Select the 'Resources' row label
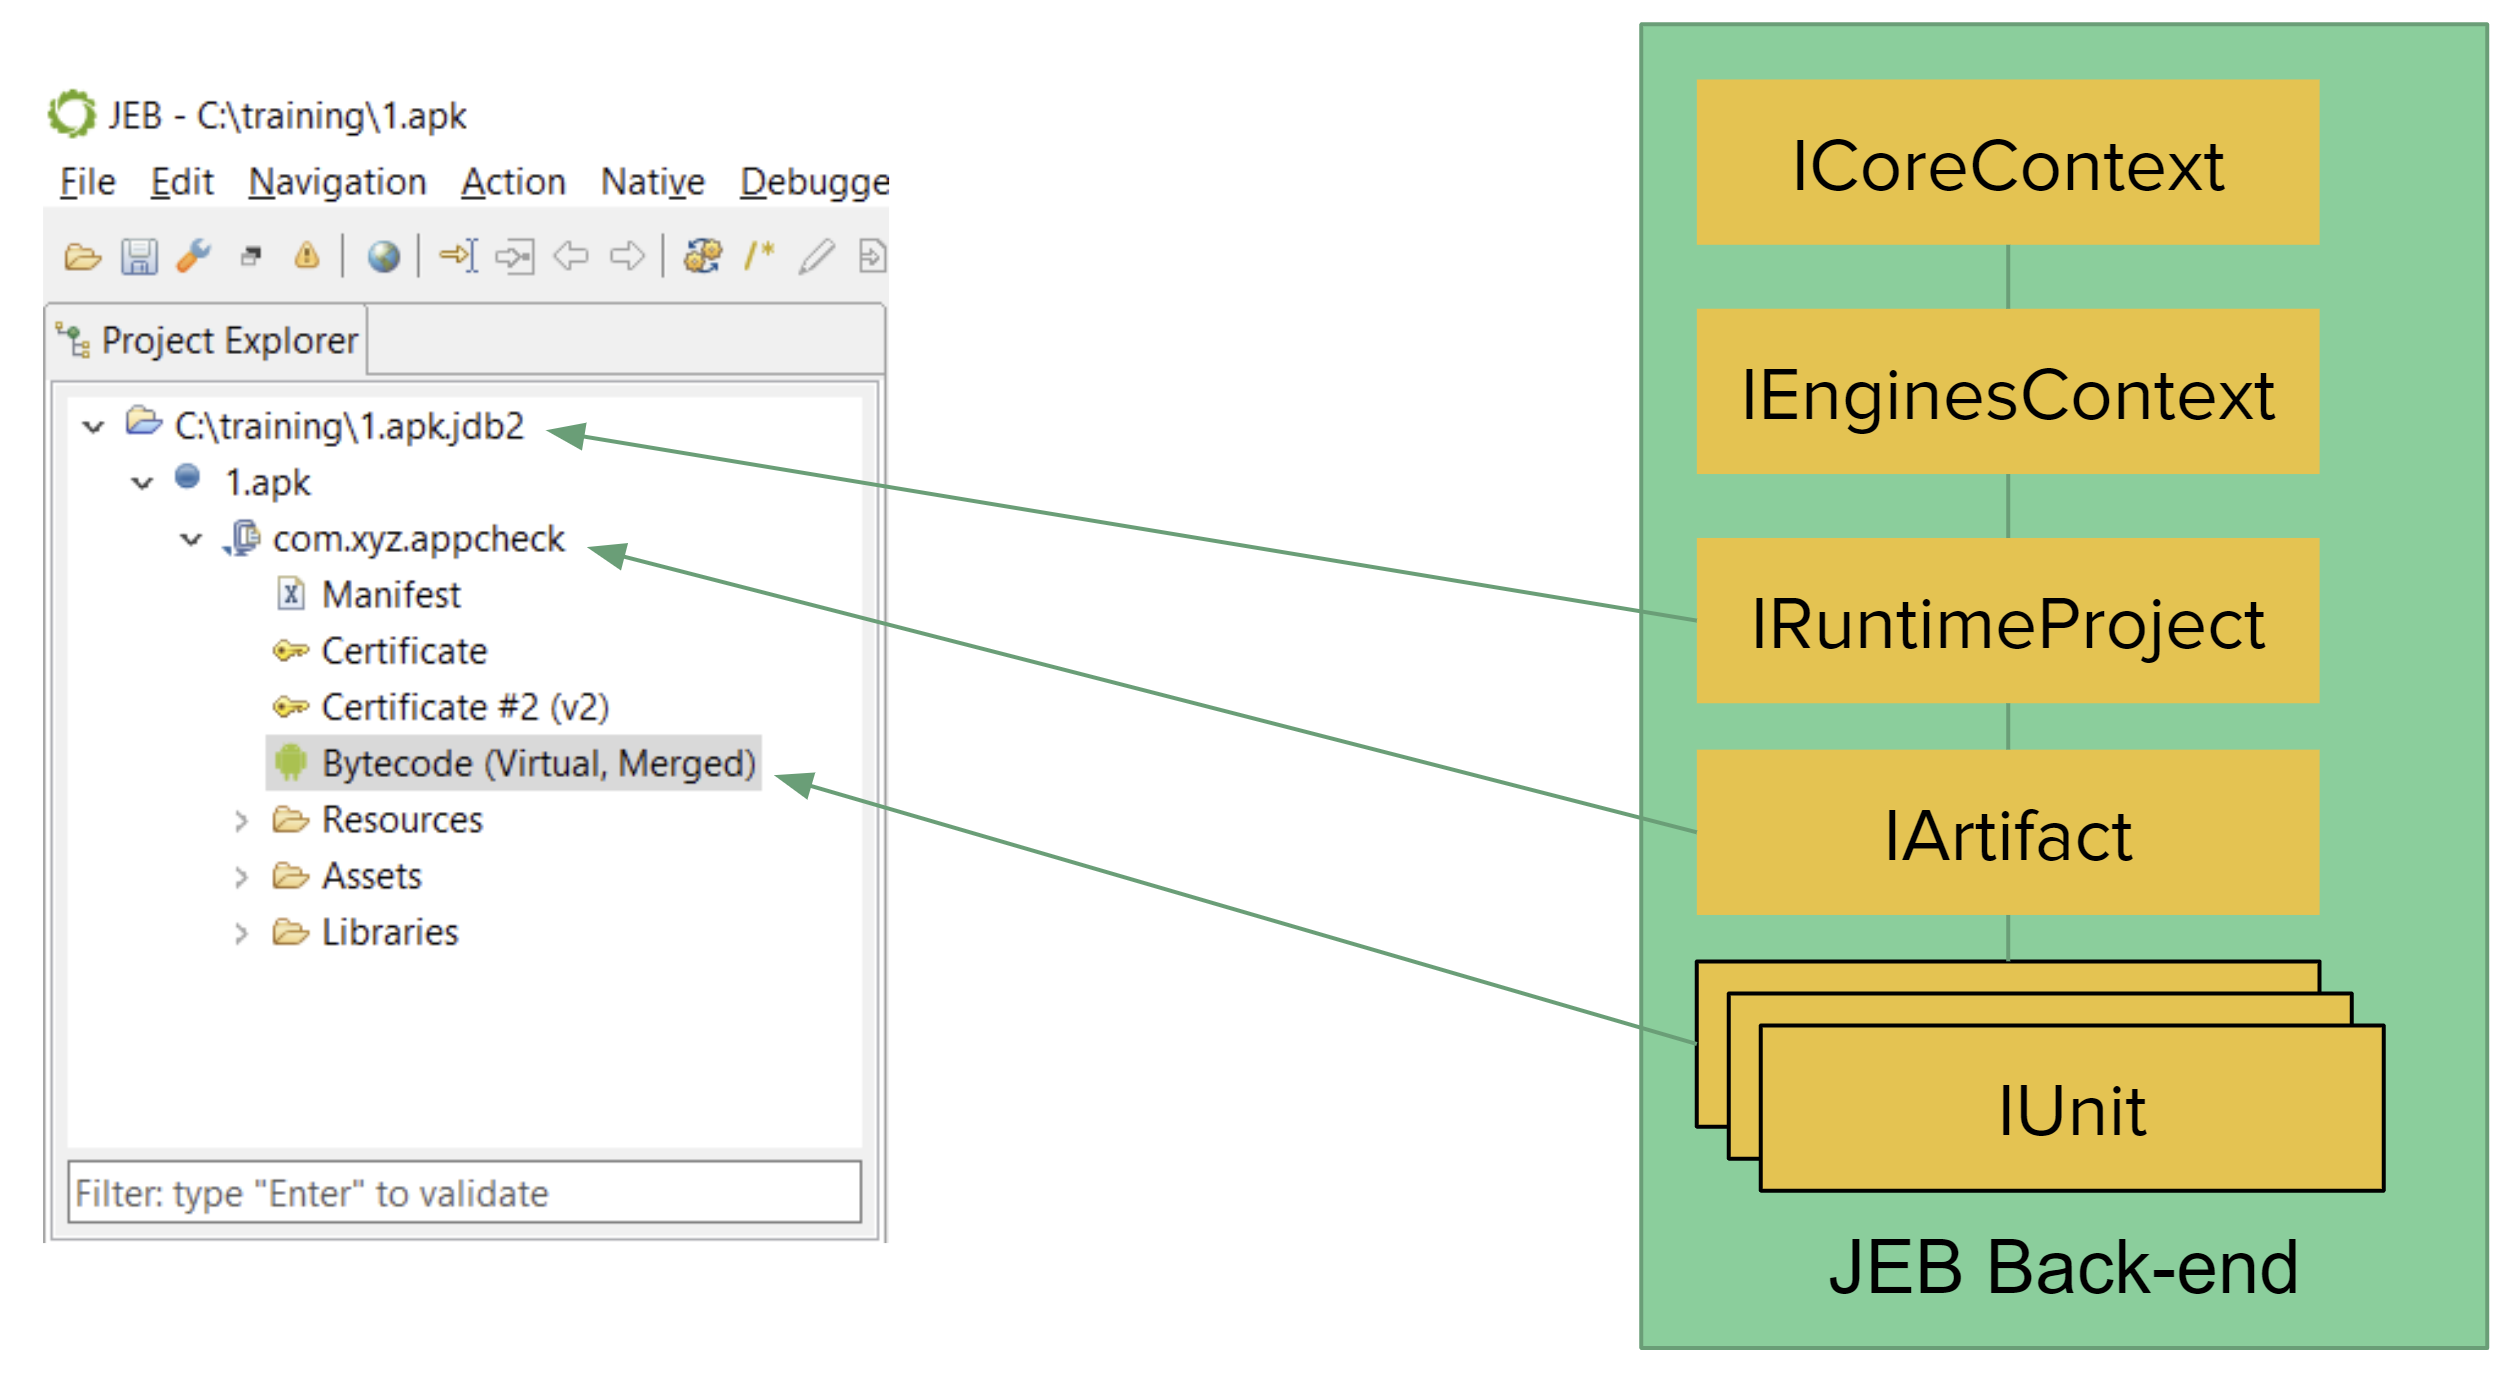This screenshot has height=1380, width=2511. 402,820
